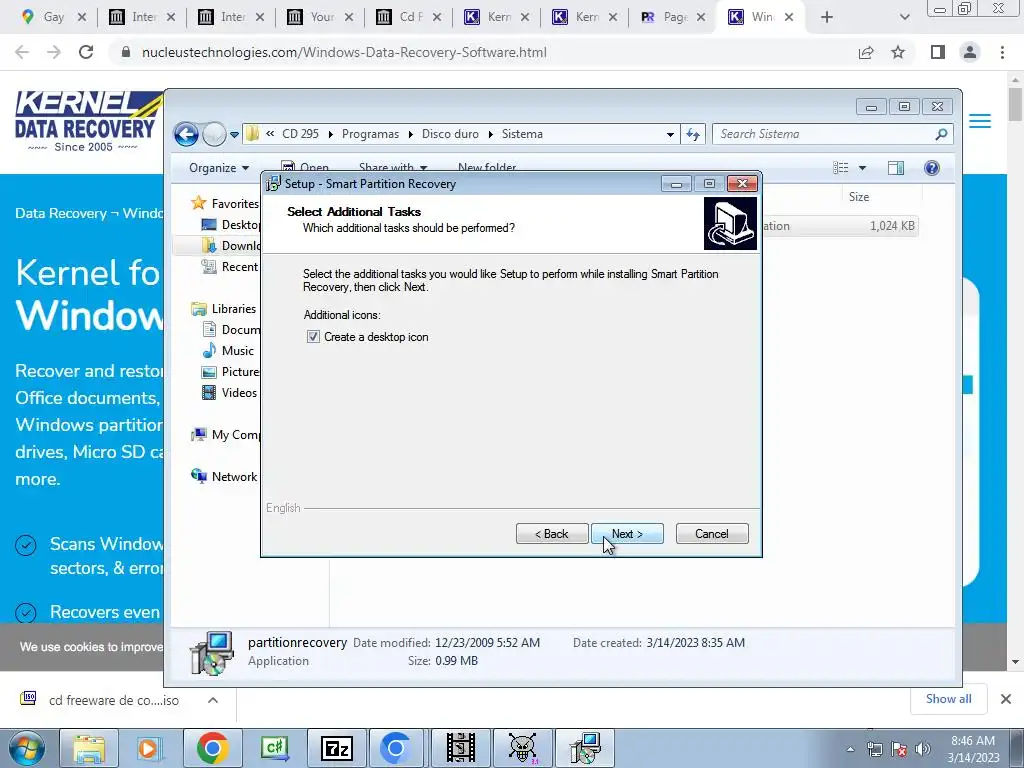Reload the Chrome page
1024x768 pixels.
tap(86, 52)
